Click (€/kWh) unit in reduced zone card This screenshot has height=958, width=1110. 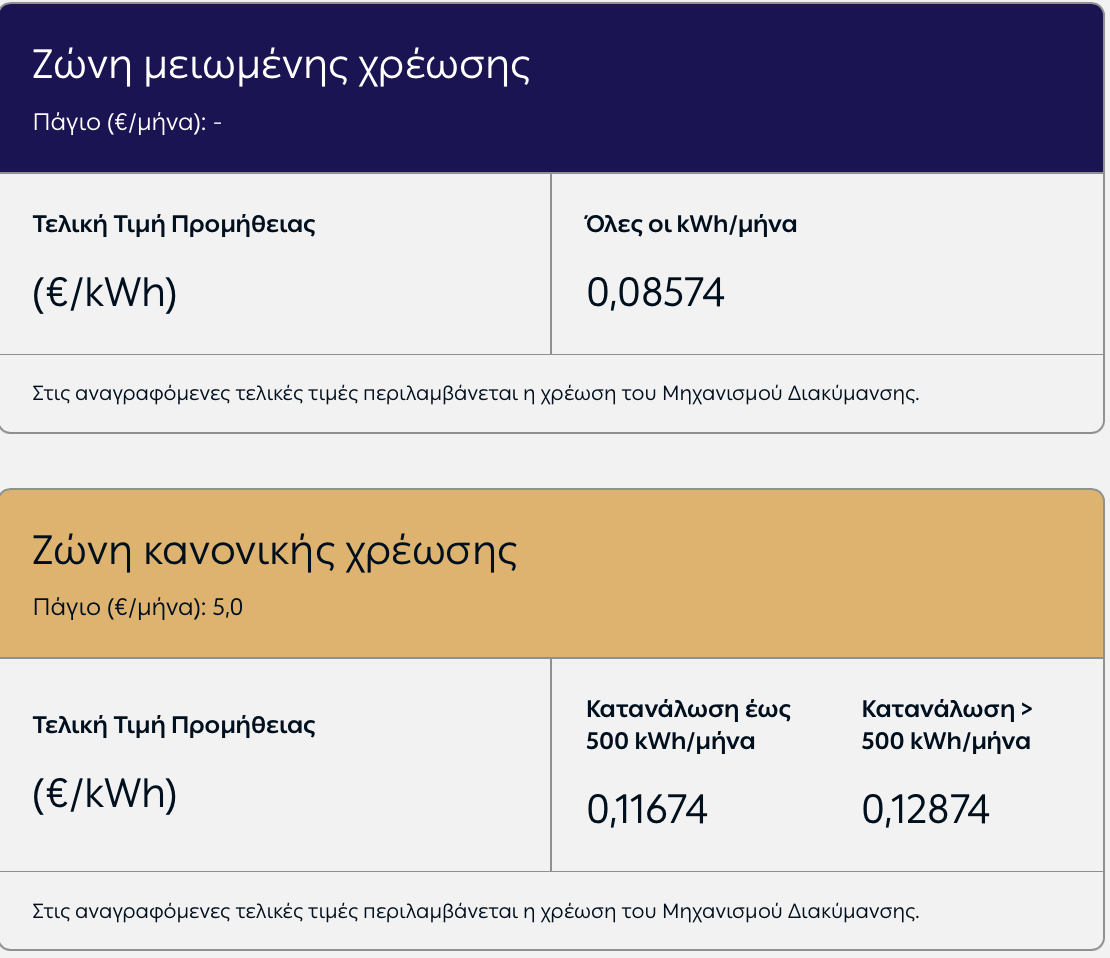(105, 293)
